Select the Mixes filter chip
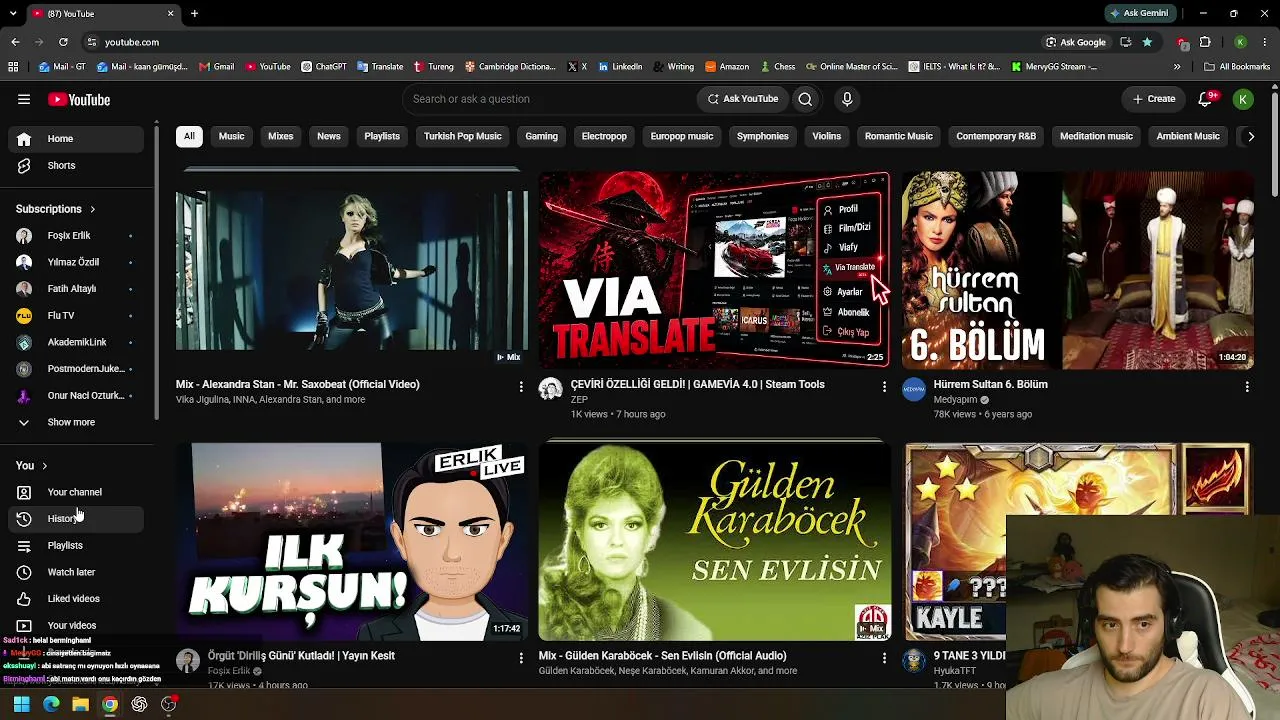The height and width of the screenshot is (720, 1280). pyautogui.click(x=281, y=136)
